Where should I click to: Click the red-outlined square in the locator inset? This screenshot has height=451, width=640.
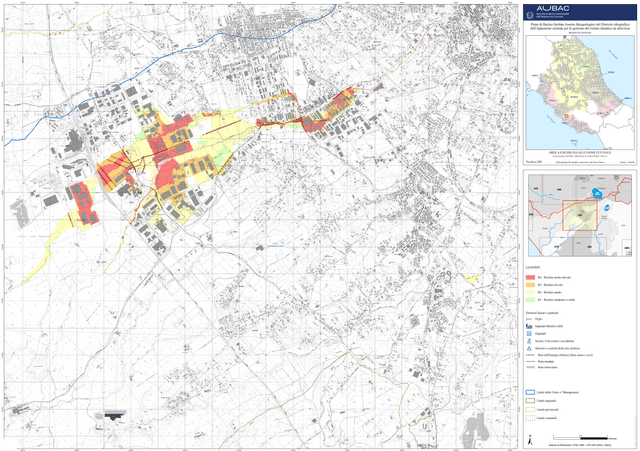[578, 217]
